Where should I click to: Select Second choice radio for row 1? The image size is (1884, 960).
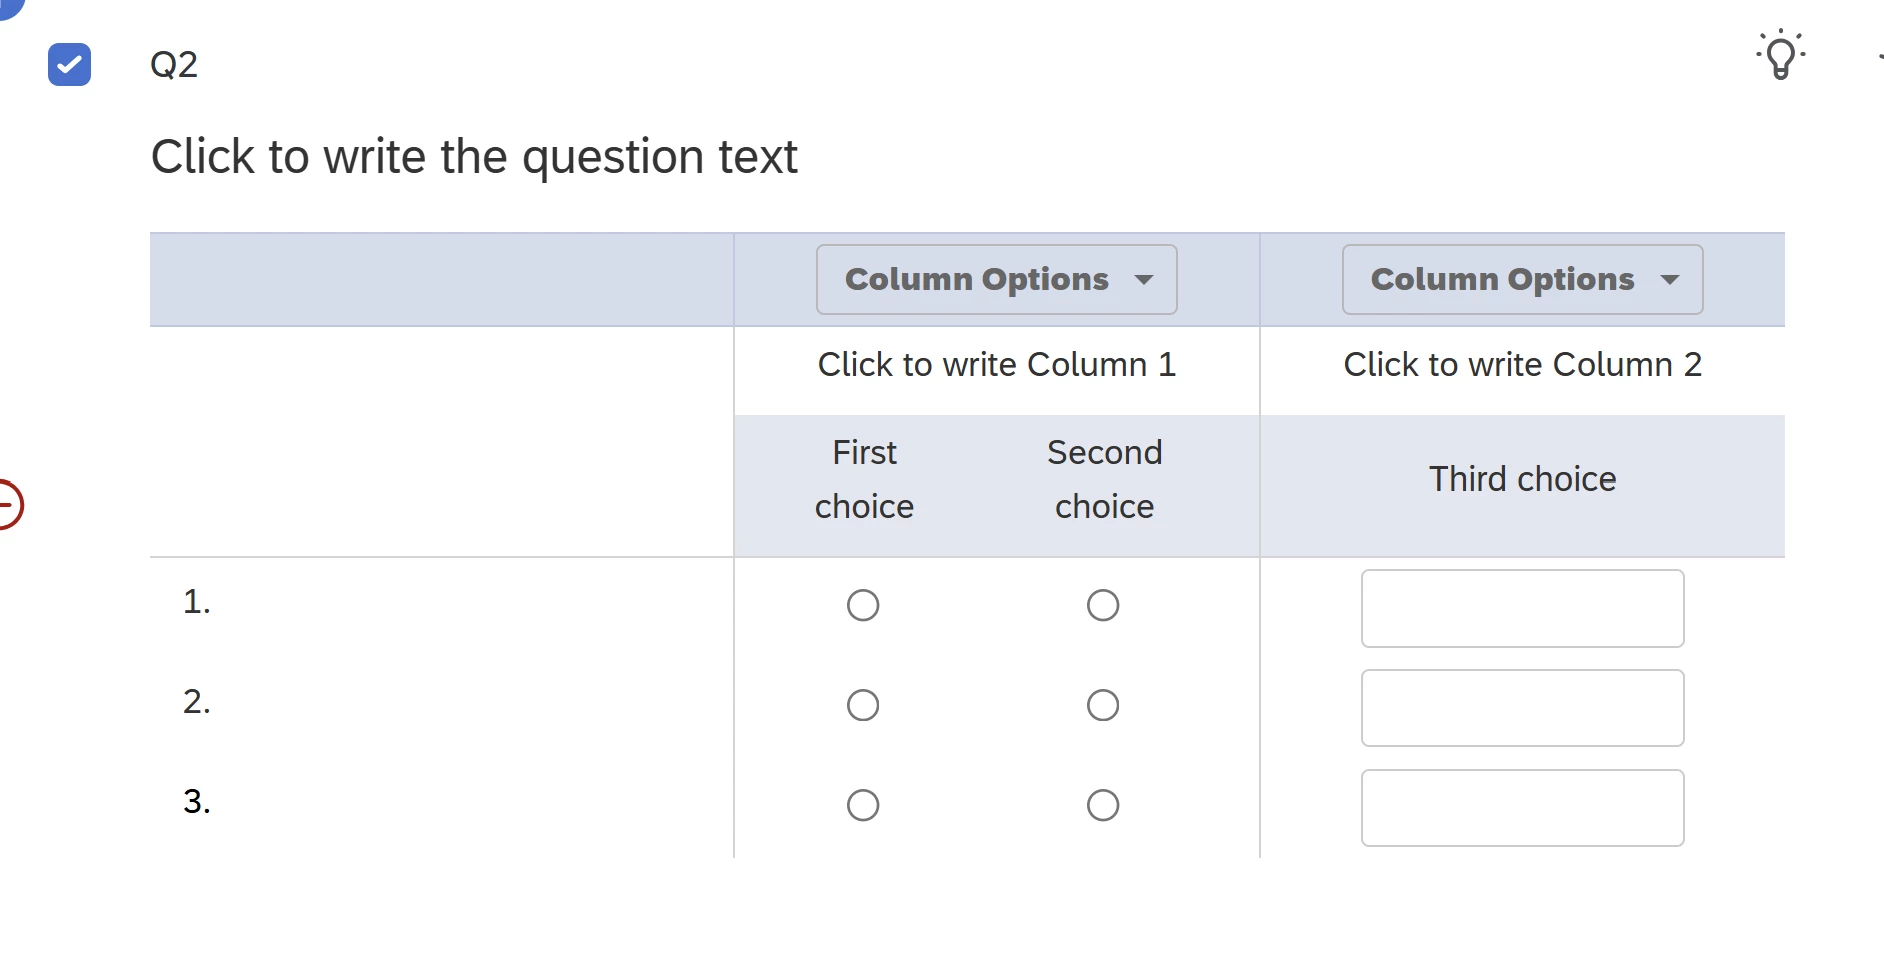(x=1103, y=605)
